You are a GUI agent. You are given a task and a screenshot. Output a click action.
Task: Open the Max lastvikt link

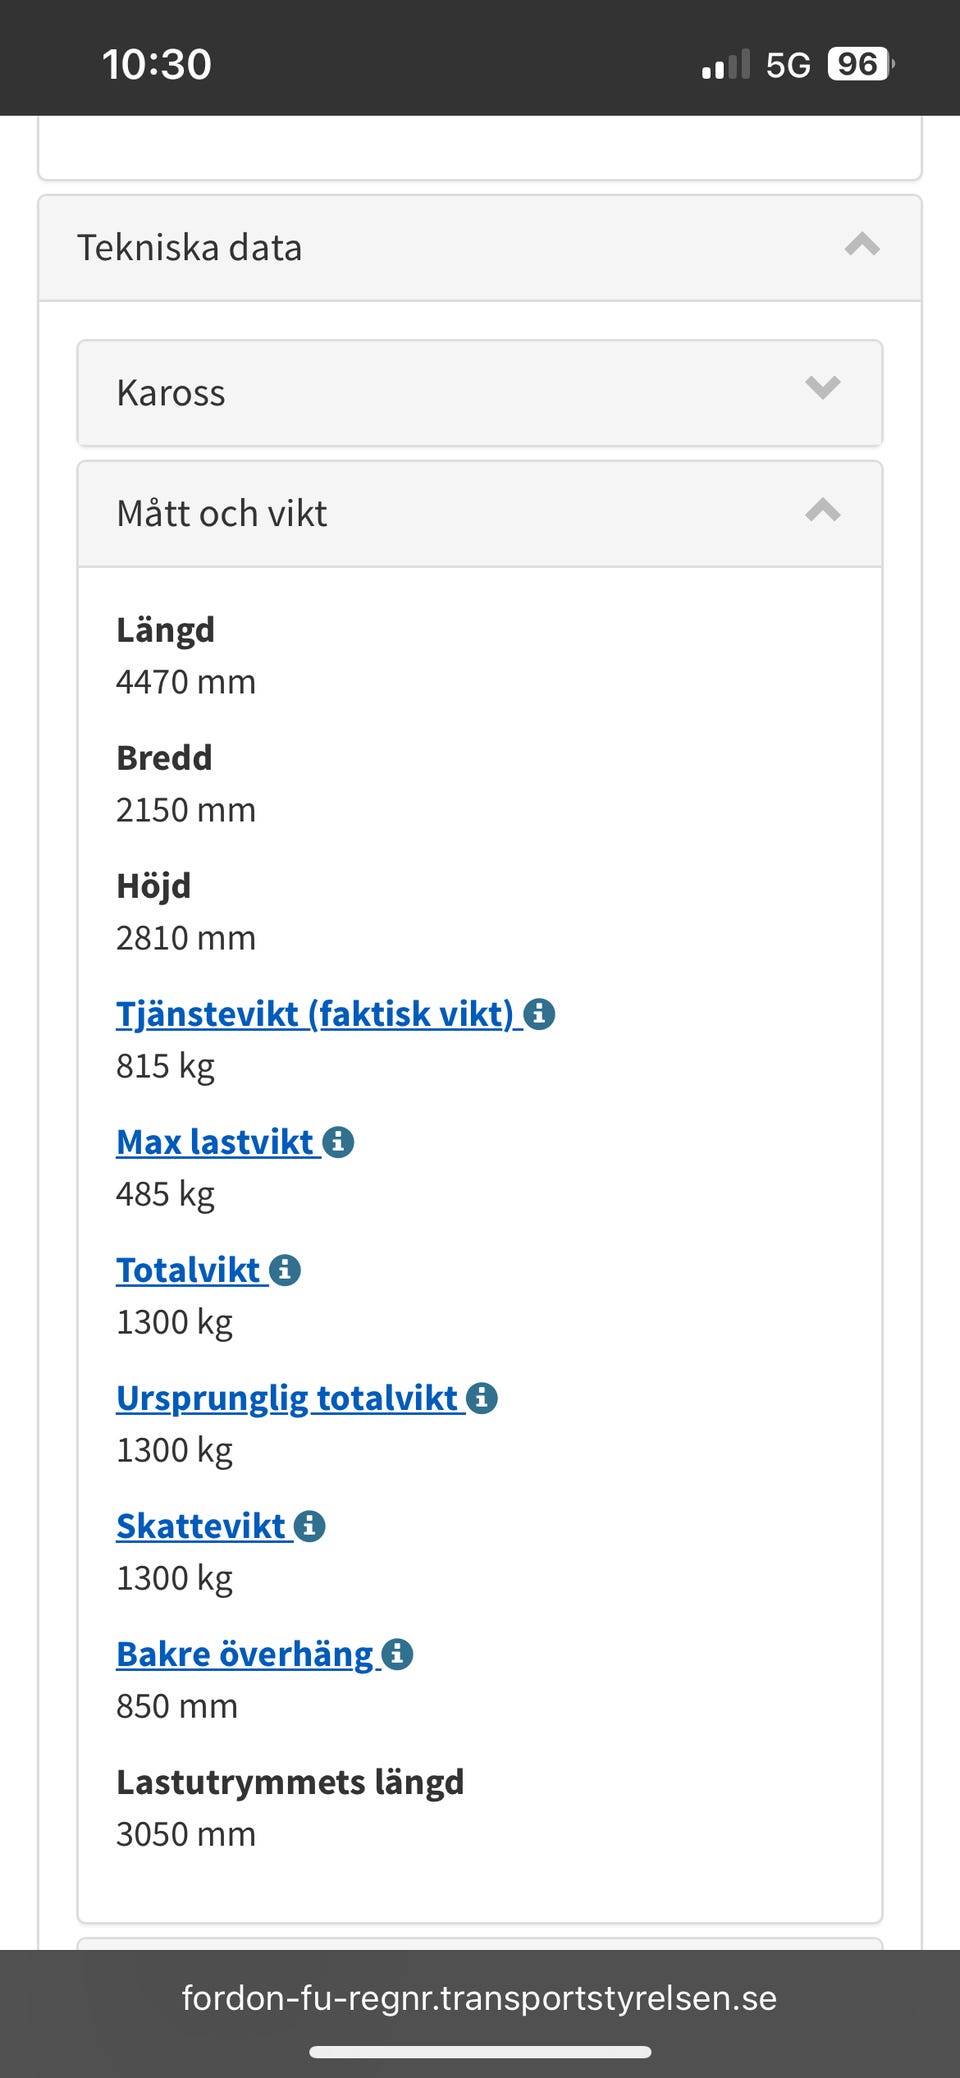tap(214, 1142)
